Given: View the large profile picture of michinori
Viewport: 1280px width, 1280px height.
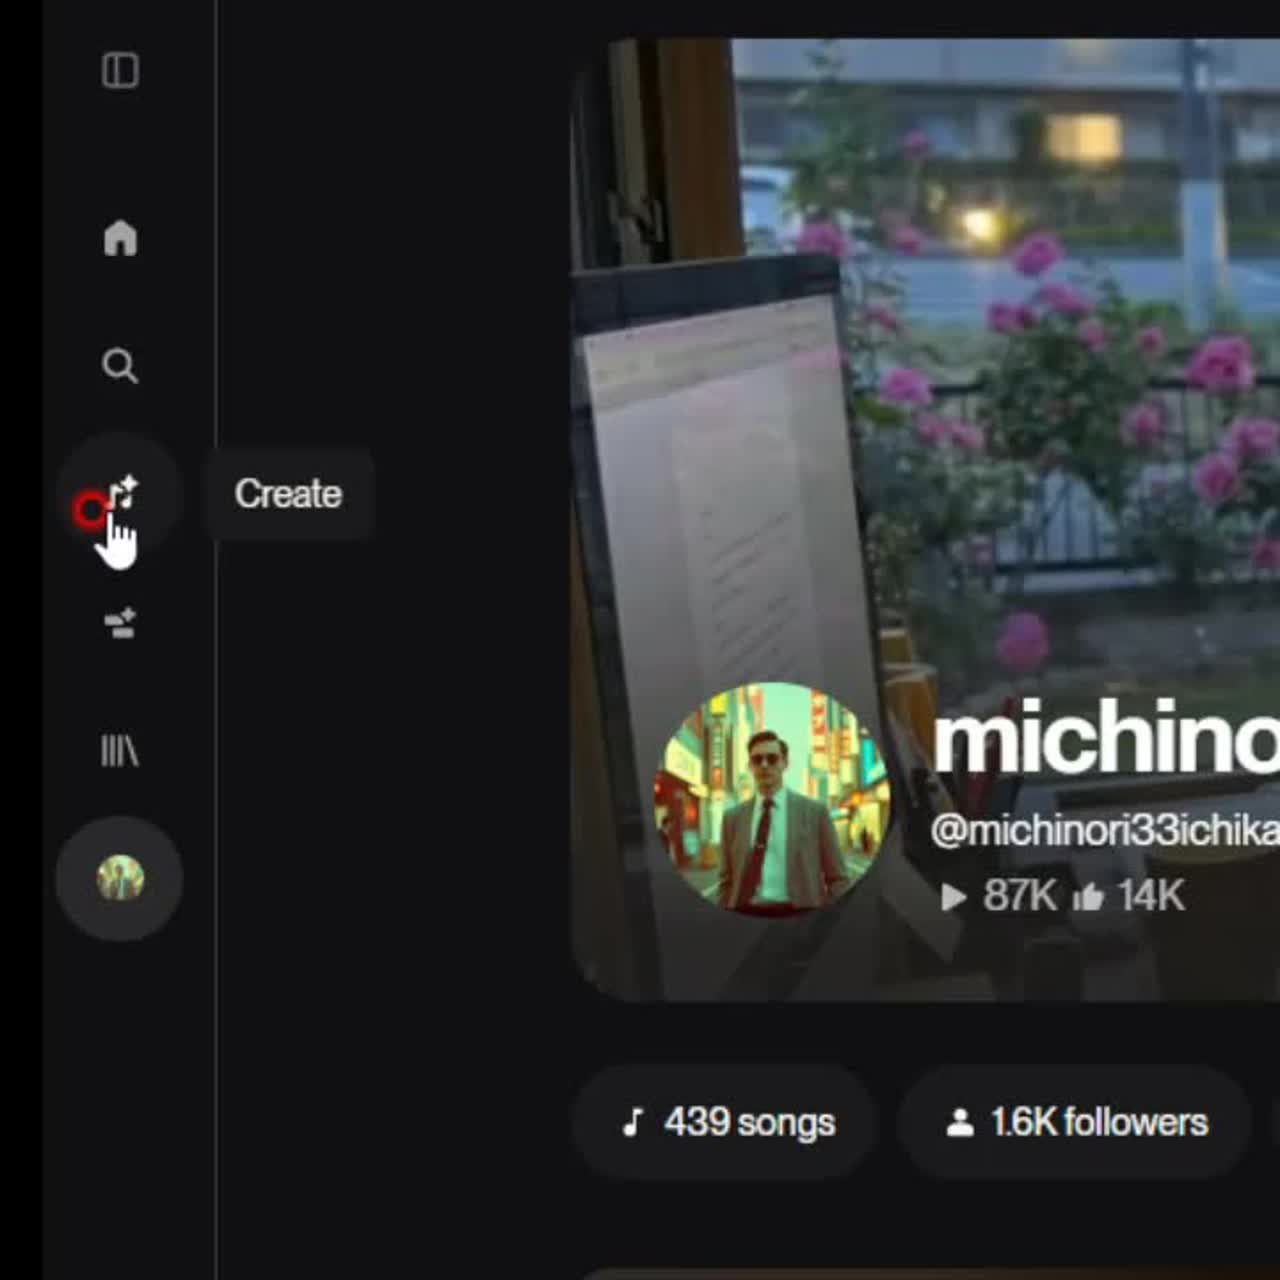Looking at the screenshot, I should point(771,798).
